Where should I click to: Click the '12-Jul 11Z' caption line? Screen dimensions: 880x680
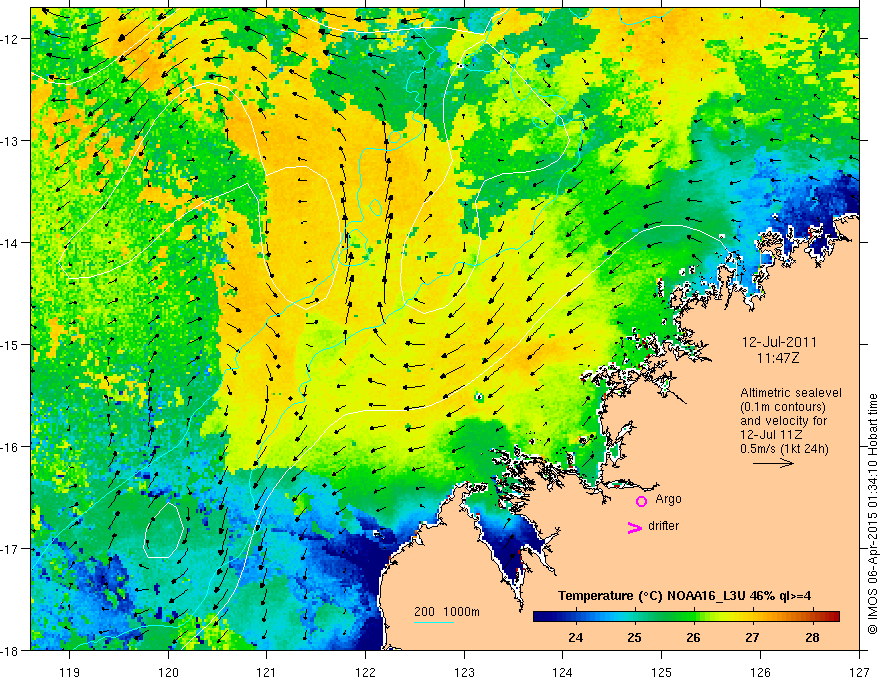771,435
